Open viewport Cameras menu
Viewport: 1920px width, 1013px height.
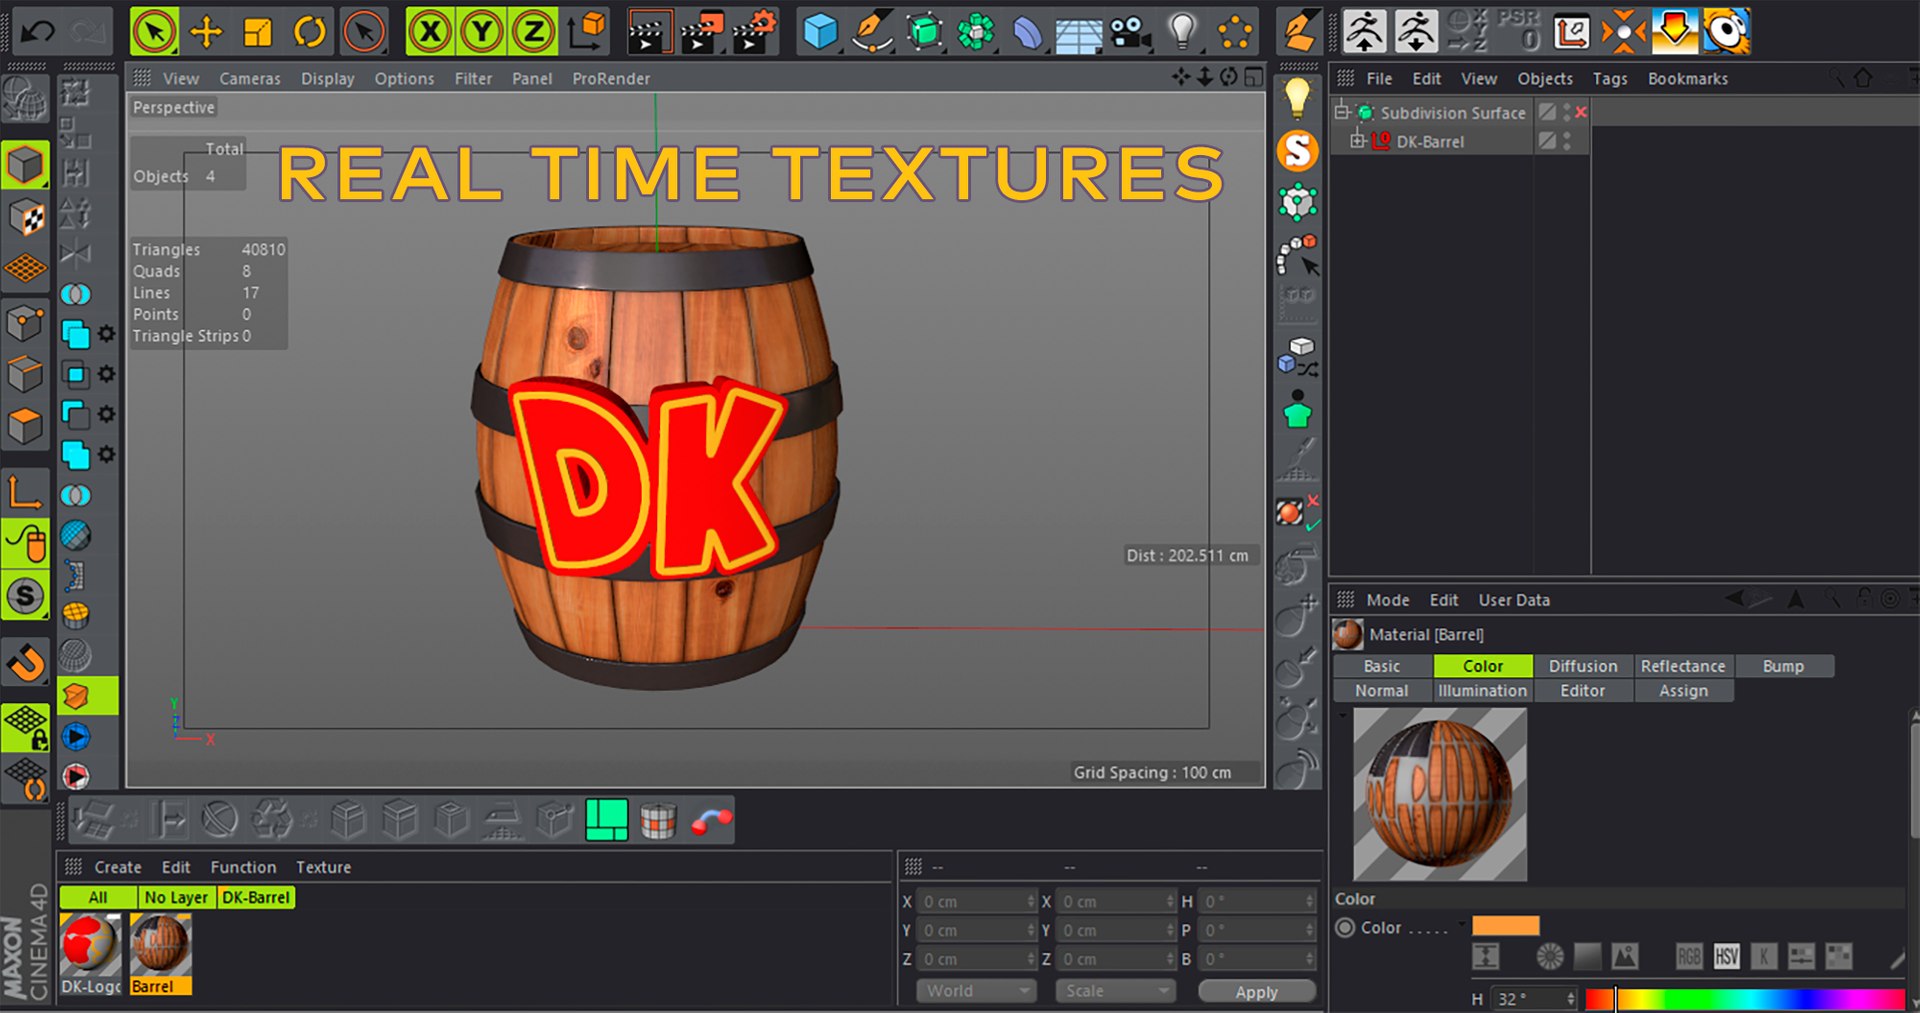pyautogui.click(x=250, y=79)
